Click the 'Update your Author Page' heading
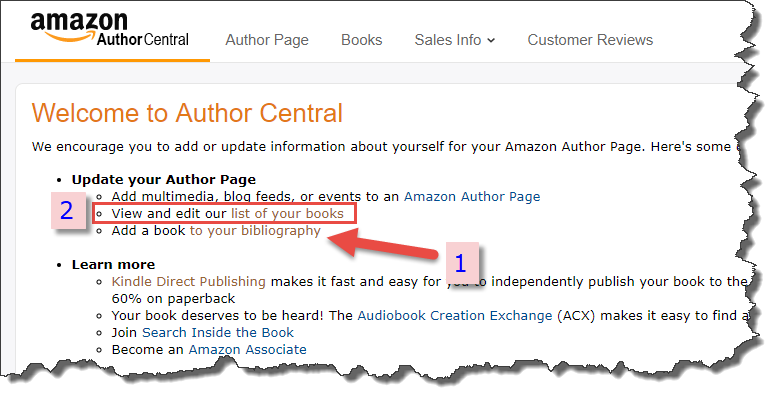 coord(164,180)
